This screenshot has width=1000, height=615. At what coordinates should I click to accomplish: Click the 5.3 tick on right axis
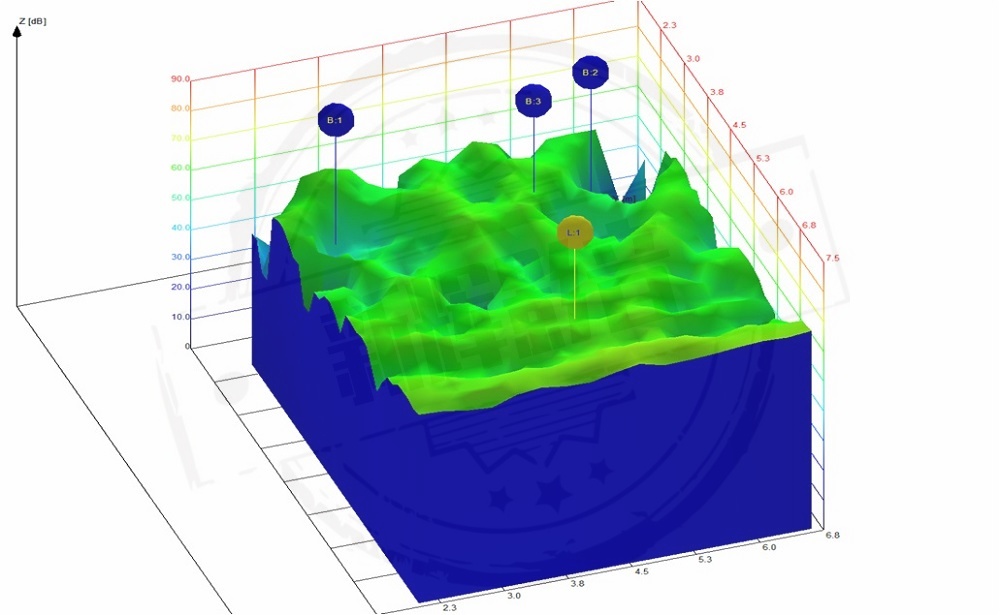(763, 158)
